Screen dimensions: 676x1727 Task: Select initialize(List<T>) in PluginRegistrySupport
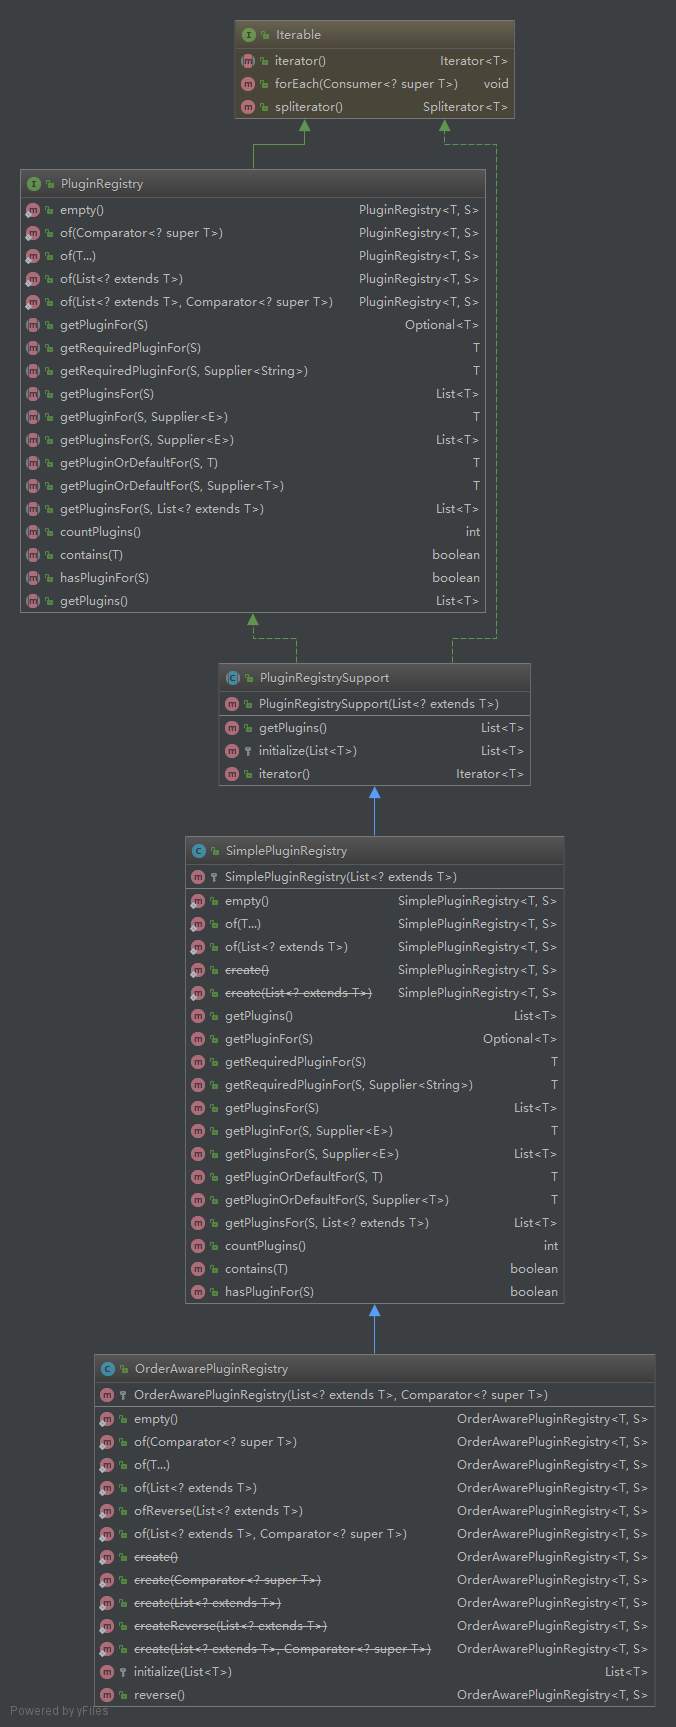tap(307, 751)
